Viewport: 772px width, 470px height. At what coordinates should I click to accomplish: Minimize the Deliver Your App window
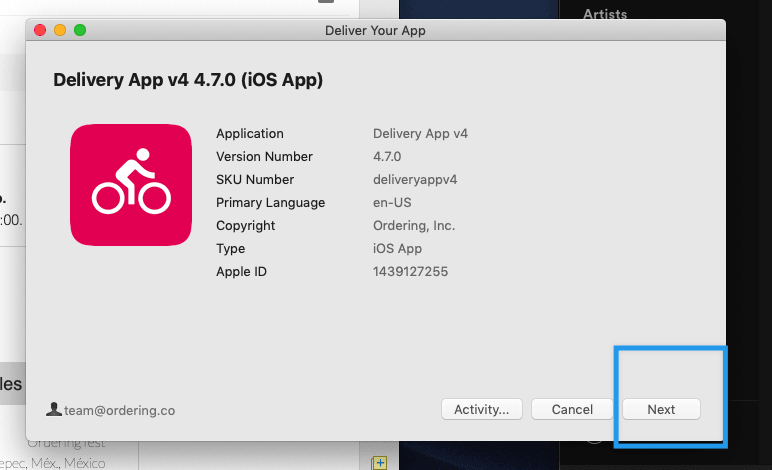60,30
